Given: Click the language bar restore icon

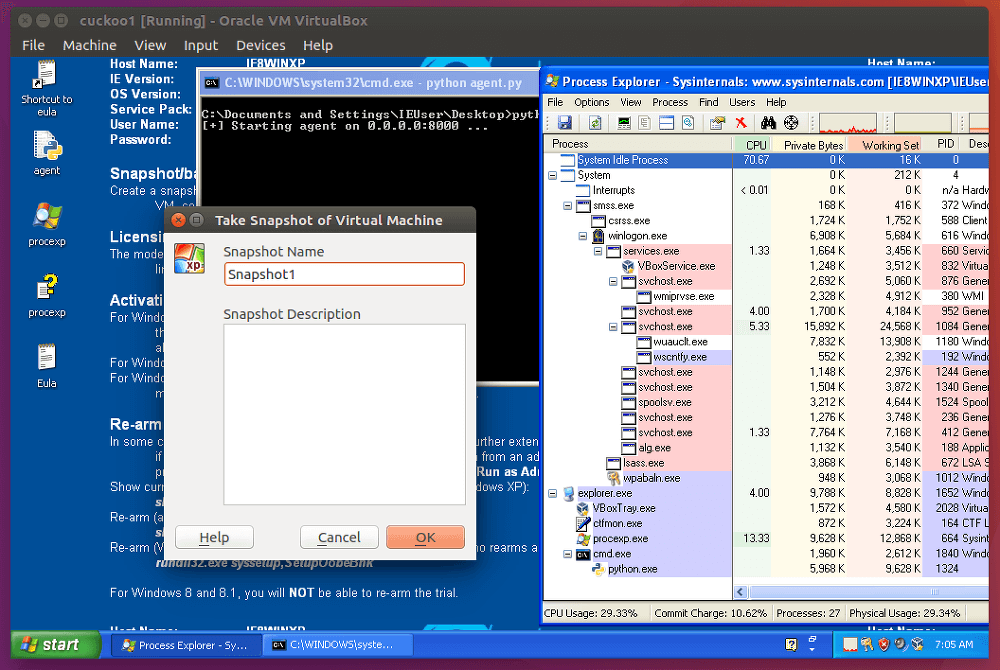Looking at the screenshot, I should (812, 639).
